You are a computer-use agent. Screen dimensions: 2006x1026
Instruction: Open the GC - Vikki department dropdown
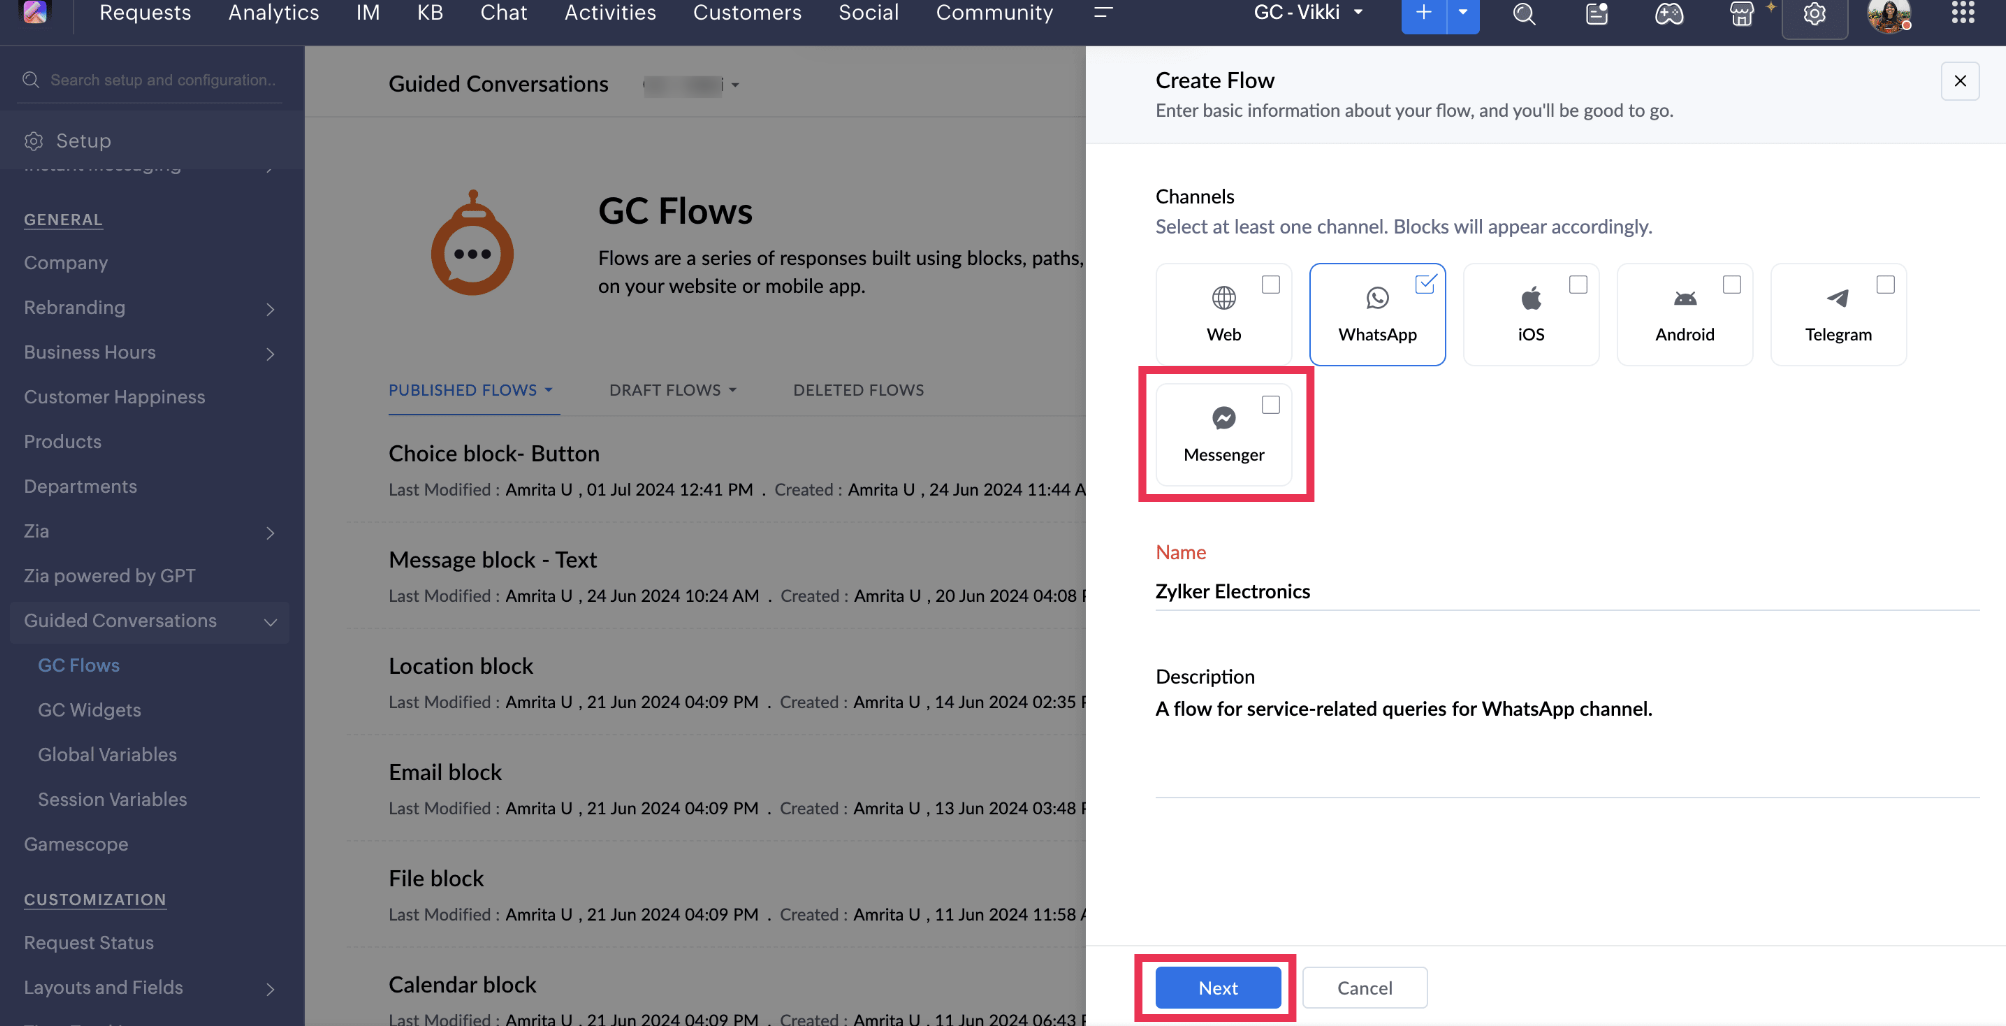[x=1308, y=13]
